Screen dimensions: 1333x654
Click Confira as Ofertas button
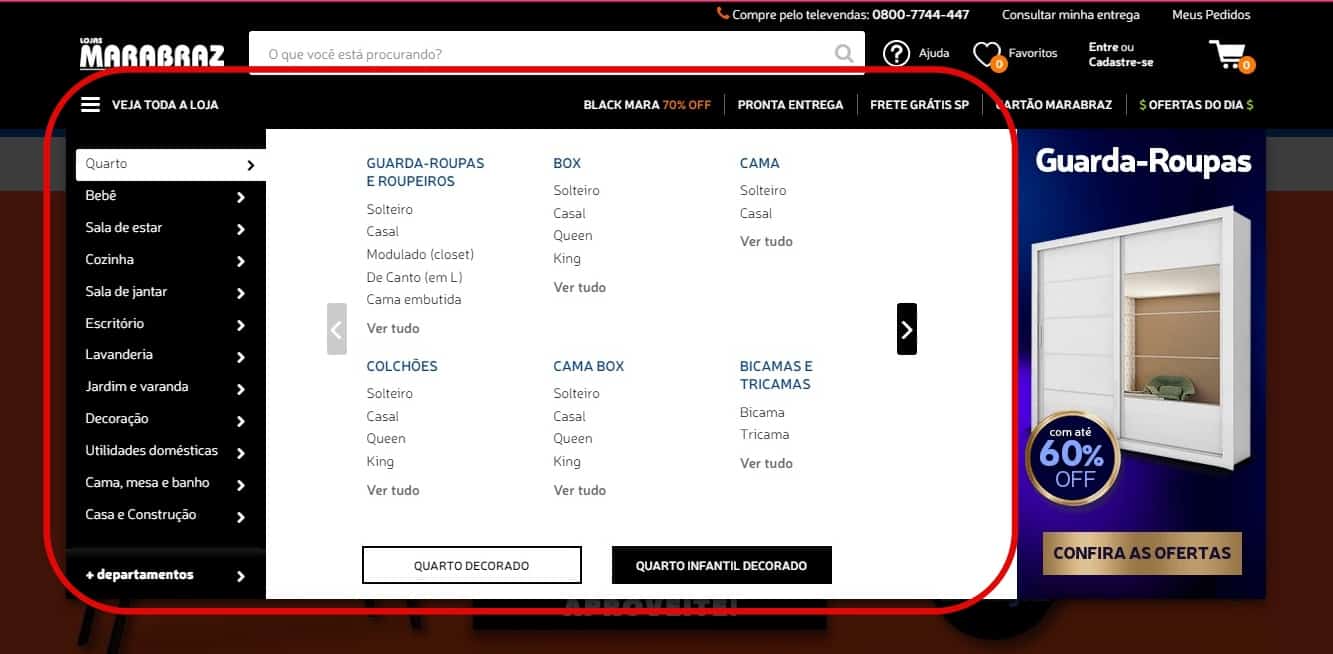click(1142, 553)
